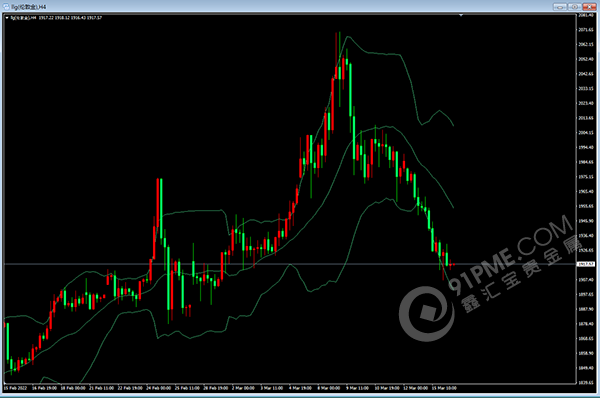Screen dimensions: 600x398
Task: Close the chart window
Action: pyautogui.click(x=589, y=7)
